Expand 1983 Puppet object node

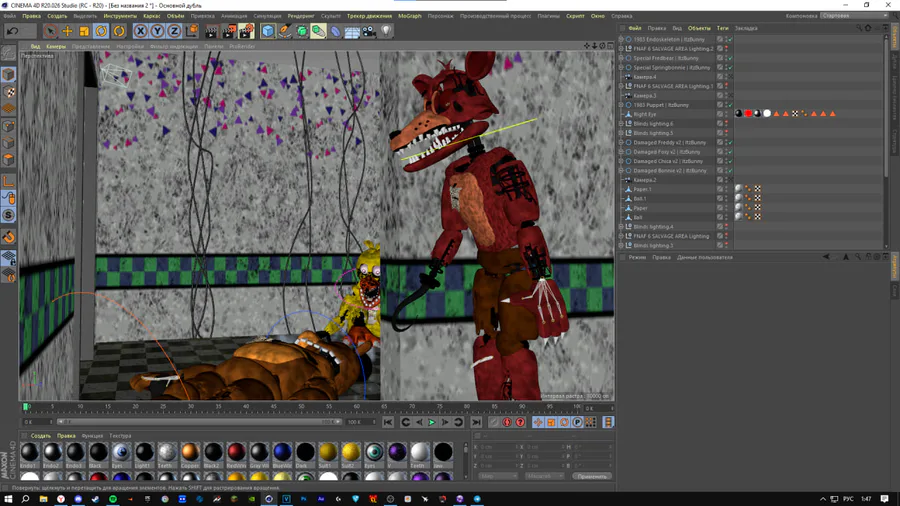[621, 105]
